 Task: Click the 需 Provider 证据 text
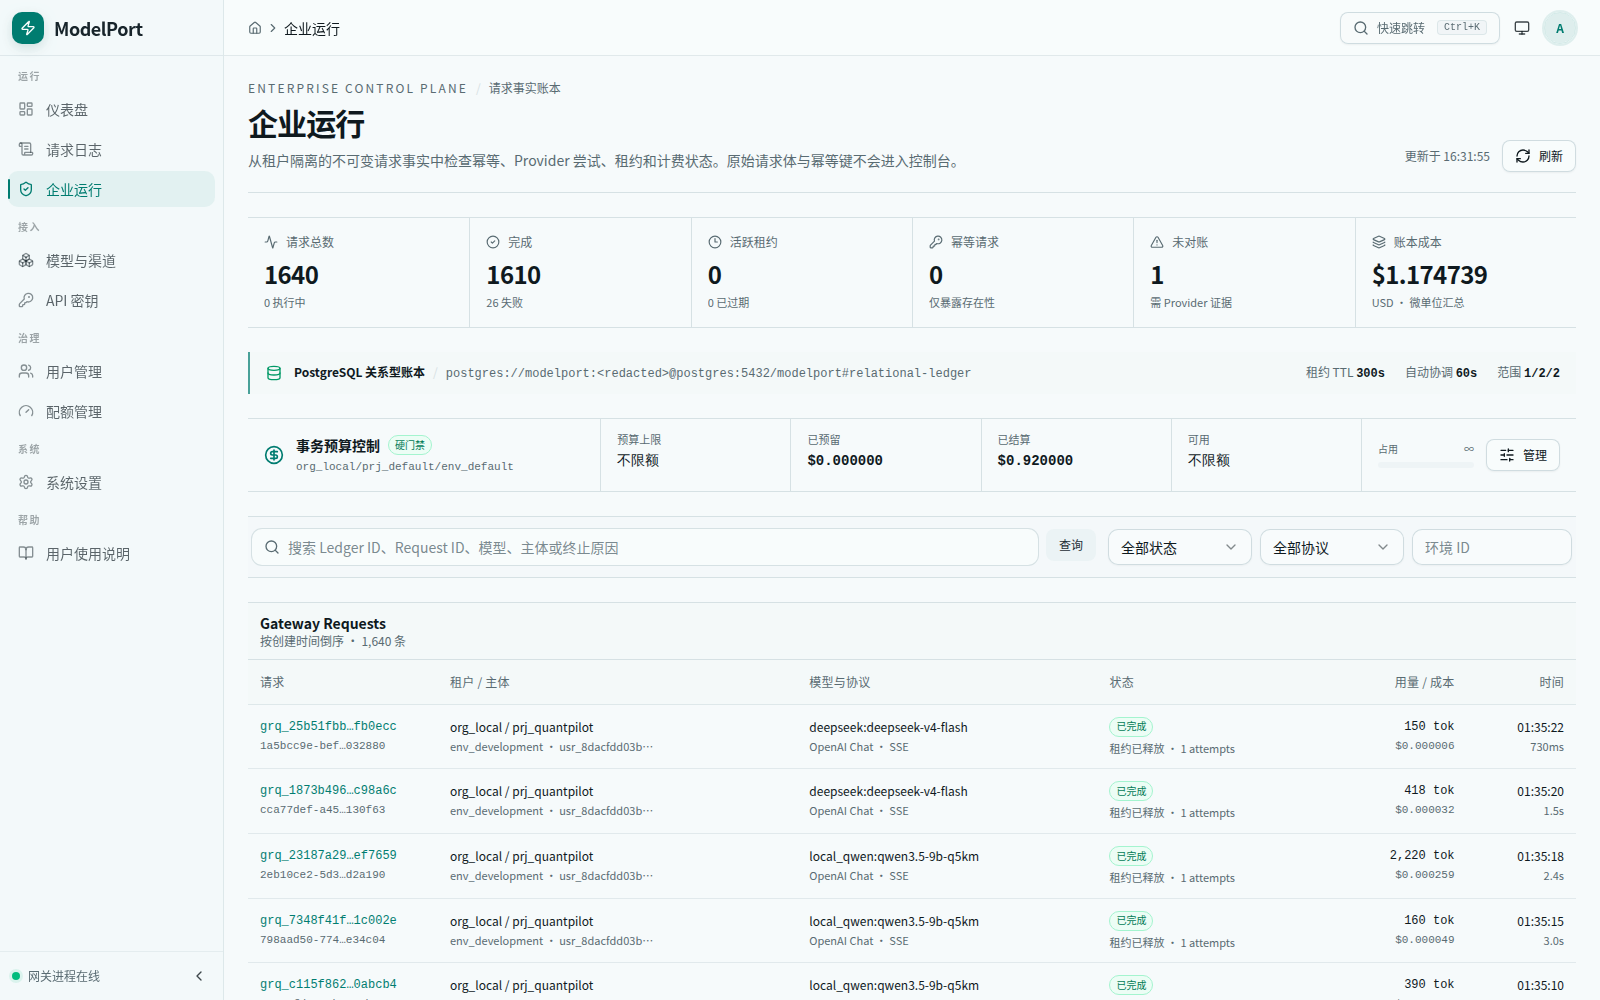pos(1191,303)
